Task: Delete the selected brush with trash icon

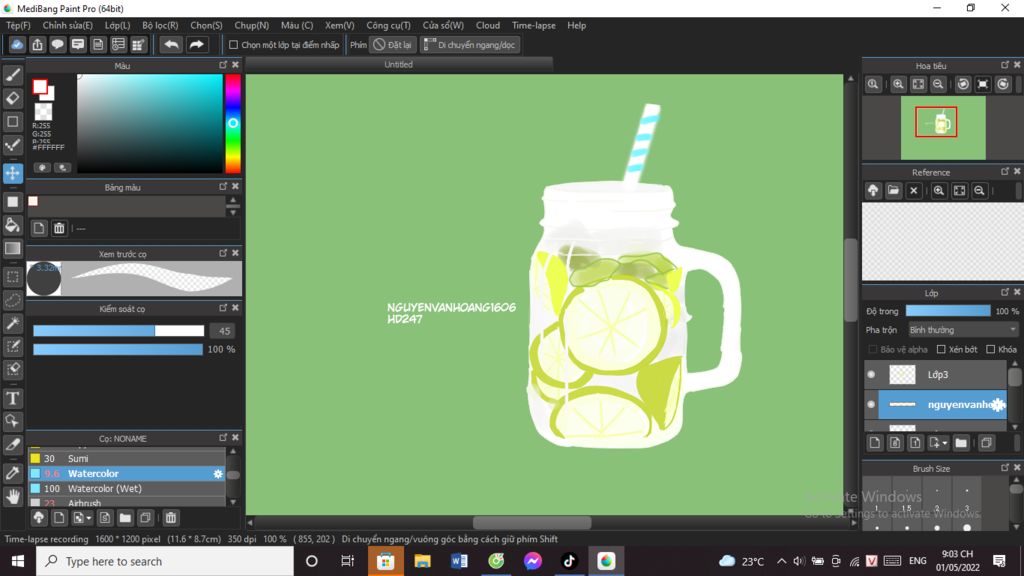Action: tap(170, 518)
